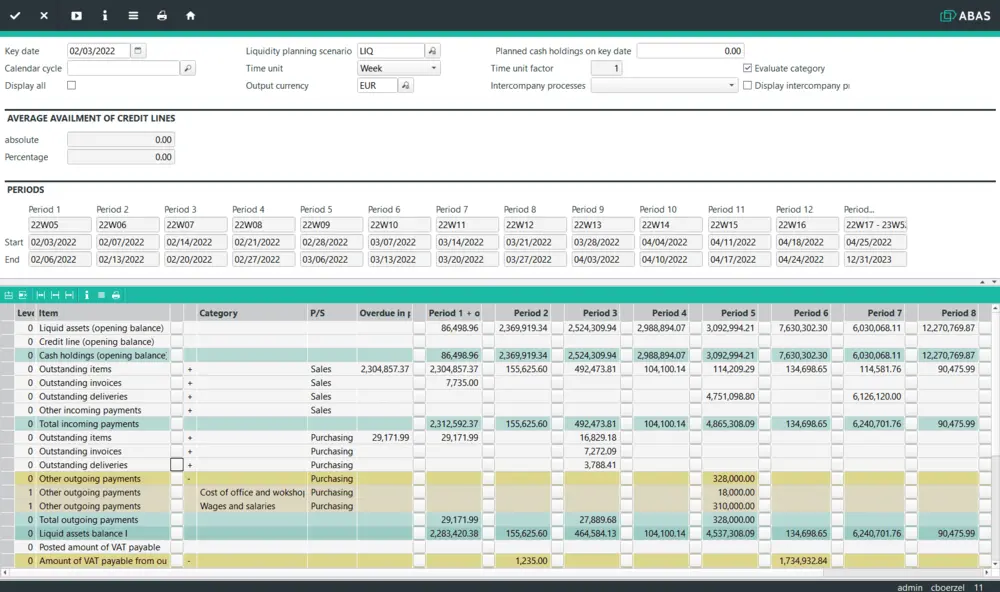This screenshot has width=1000, height=592.
Task: Print via the printer icon in the top bar
Action: 162,15
